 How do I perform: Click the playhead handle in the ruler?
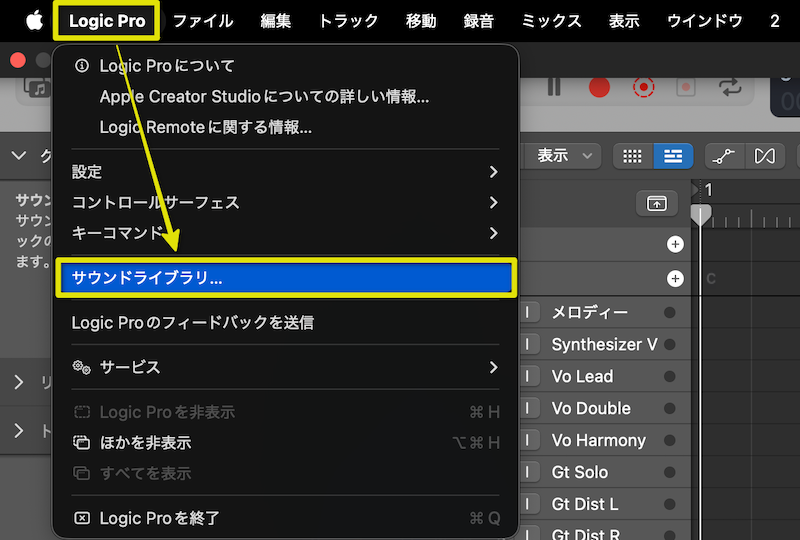[701, 214]
